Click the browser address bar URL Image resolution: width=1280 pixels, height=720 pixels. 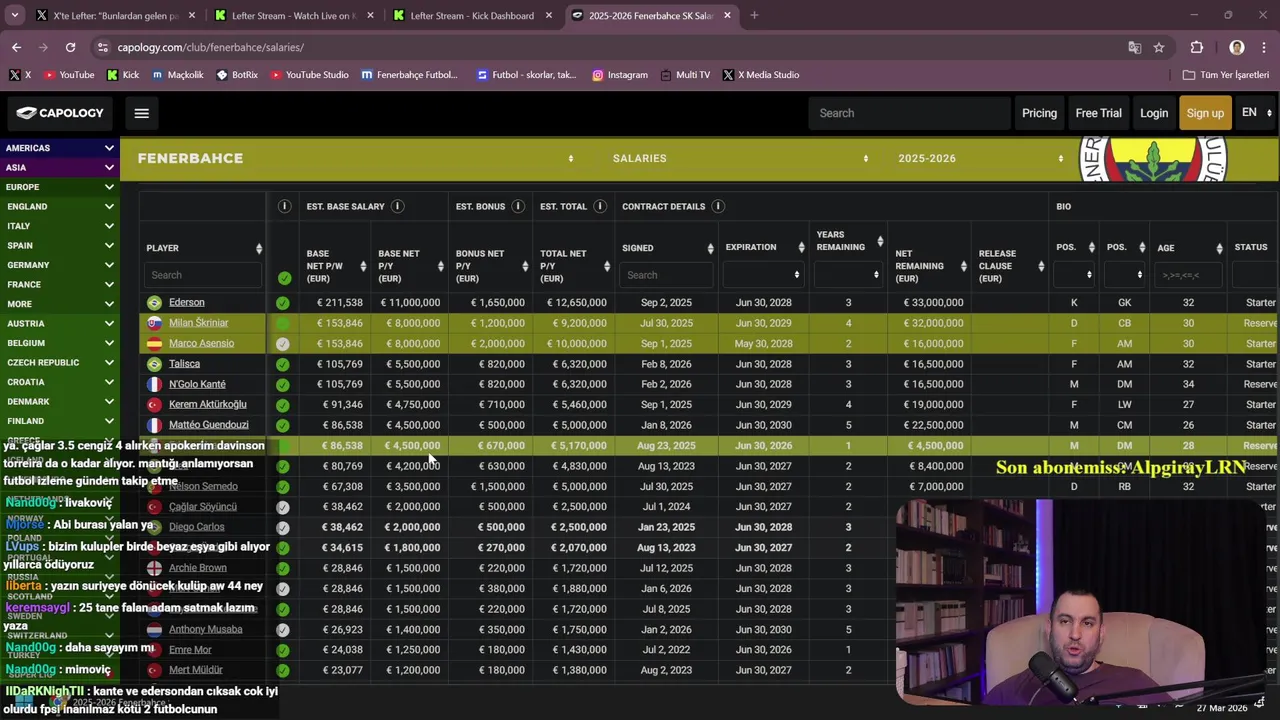click(x=210, y=47)
